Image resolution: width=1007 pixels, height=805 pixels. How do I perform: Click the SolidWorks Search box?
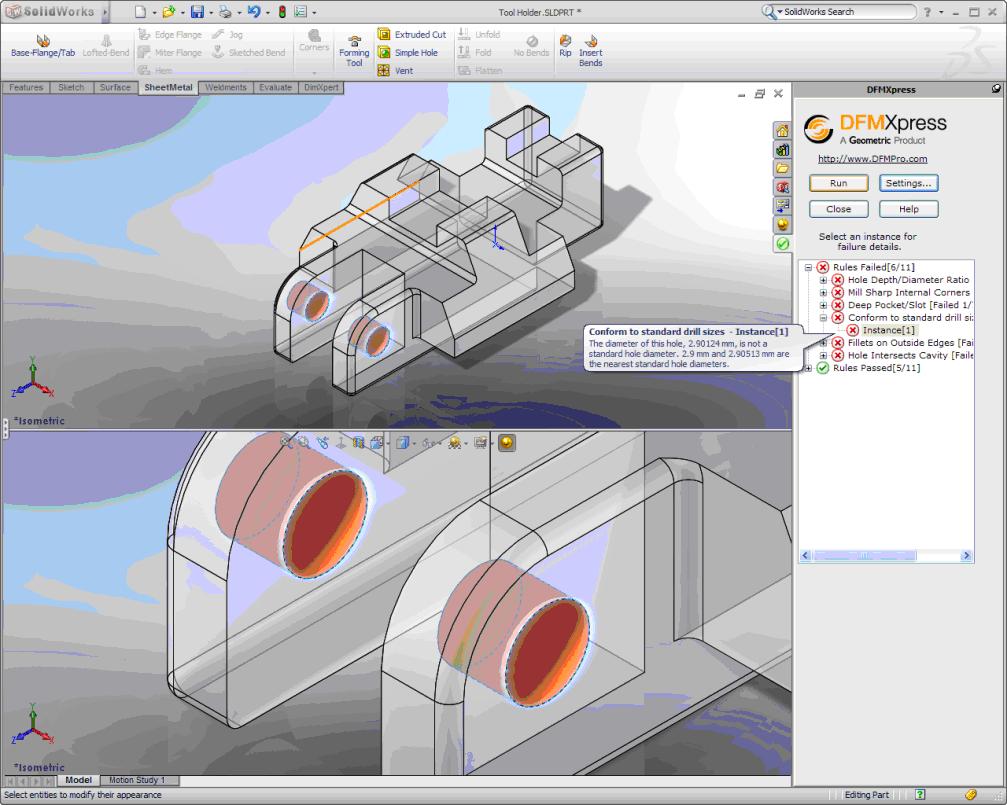pyautogui.click(x=839, y=12)
